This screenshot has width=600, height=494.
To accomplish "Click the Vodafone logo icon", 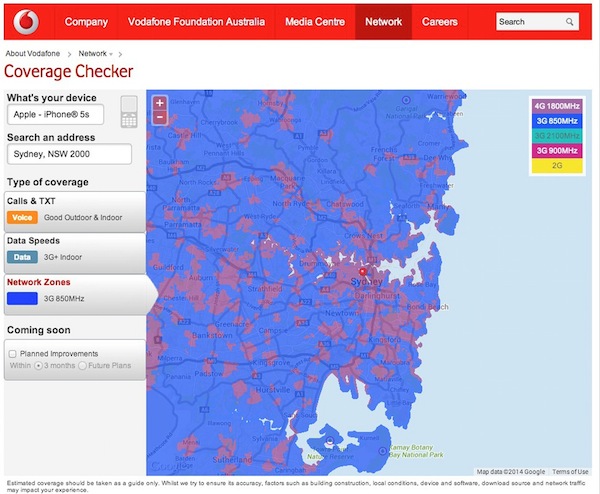I will pos(26,22).
